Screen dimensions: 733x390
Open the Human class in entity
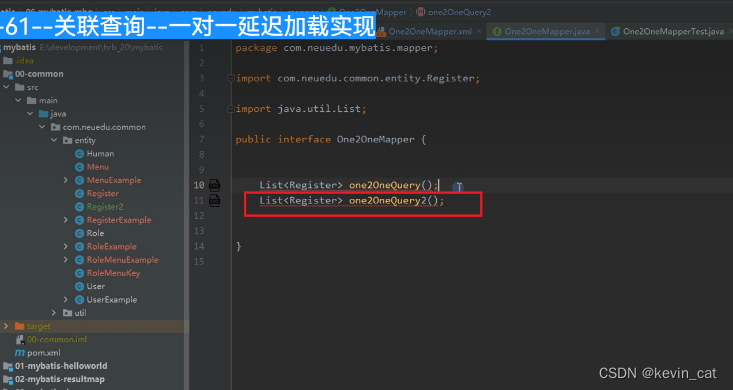point(100,153)
